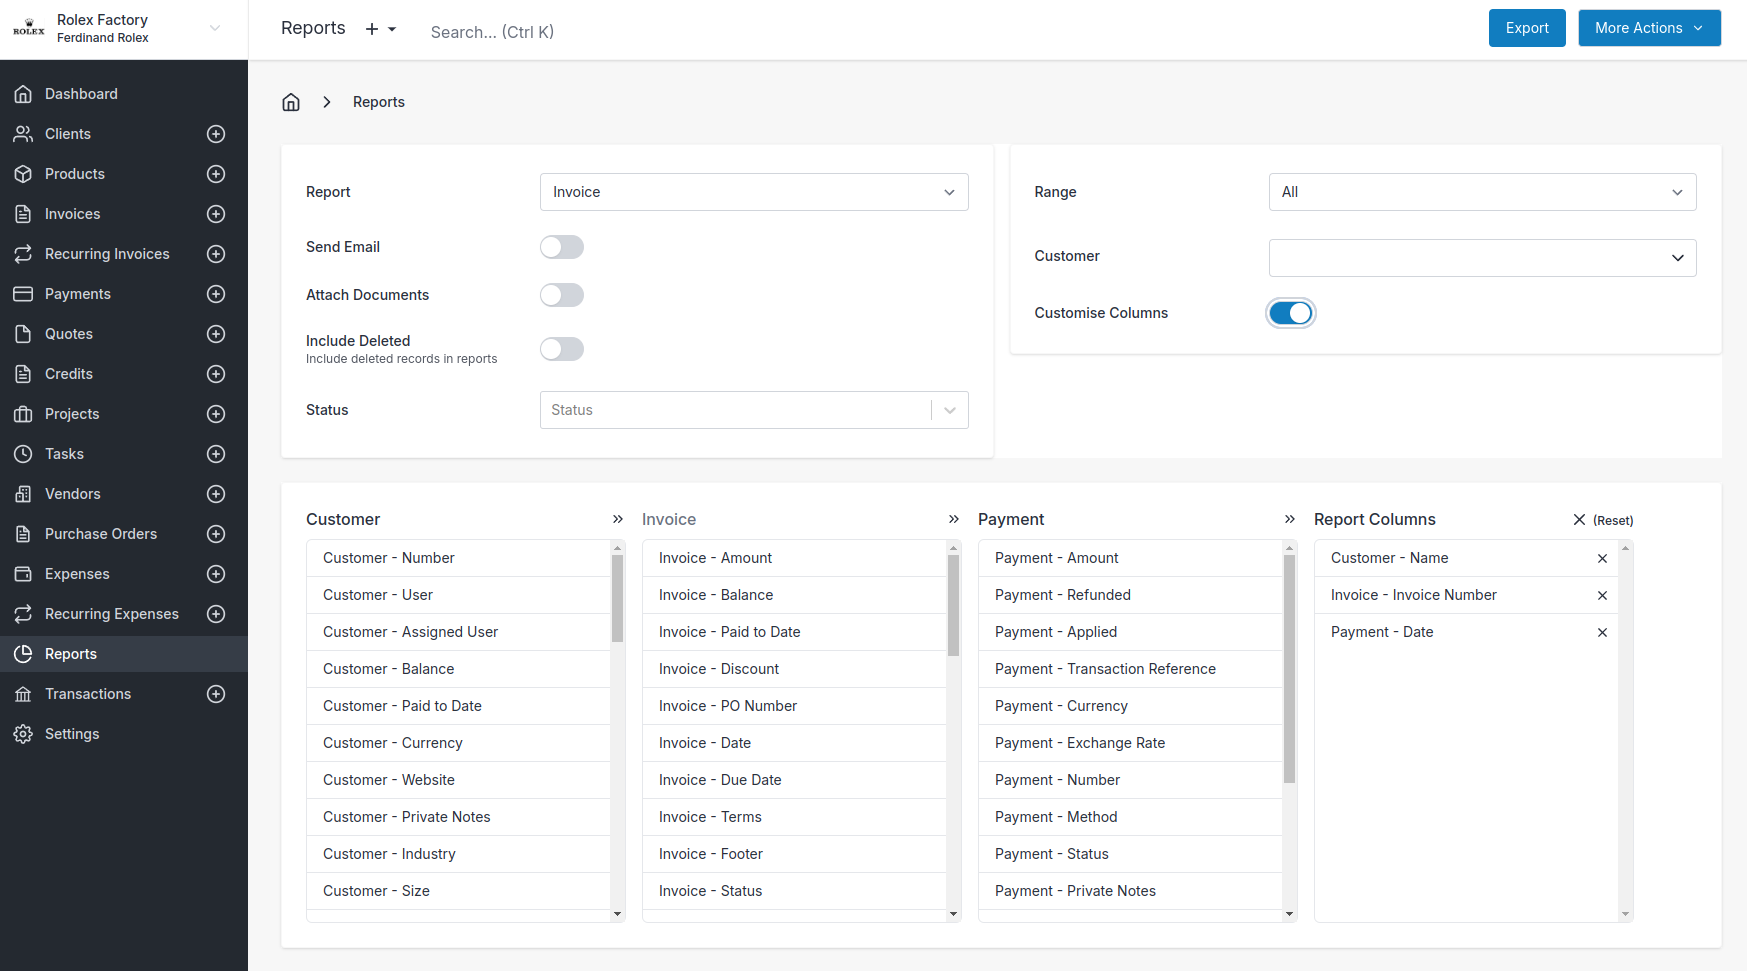Image resolution: width=1747 pixels, height=971 pixels.
Task: Open the More Actions menu button
Action: tap(1649, 28)
